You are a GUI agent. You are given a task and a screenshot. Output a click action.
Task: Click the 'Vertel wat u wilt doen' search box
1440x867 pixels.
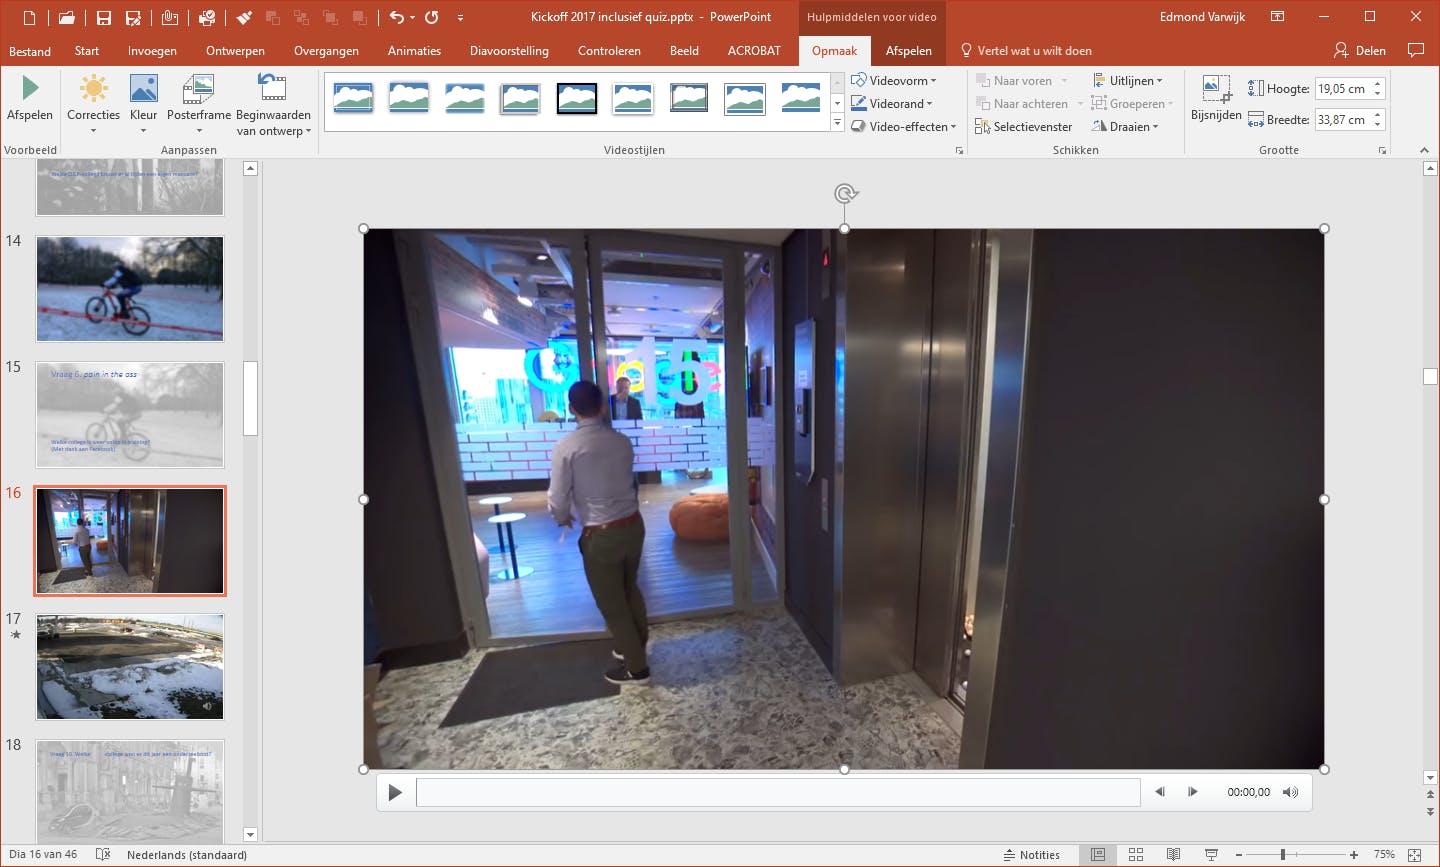click(x=1027, y=51)
